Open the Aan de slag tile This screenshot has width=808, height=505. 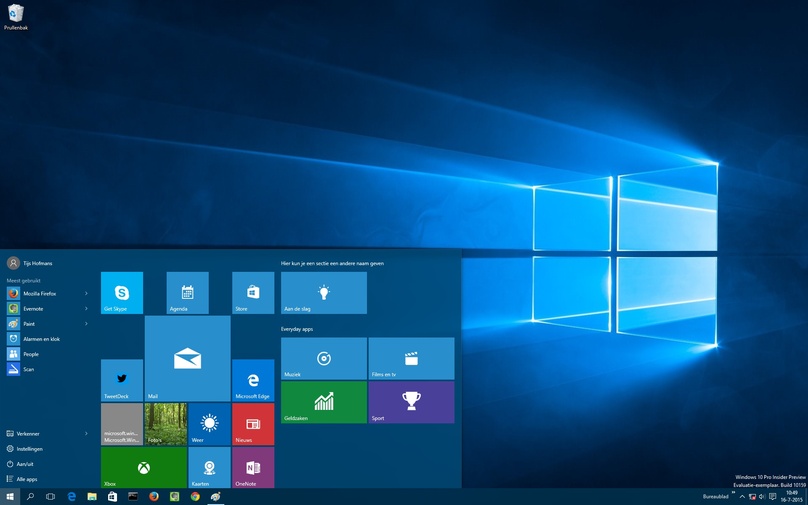324,293
